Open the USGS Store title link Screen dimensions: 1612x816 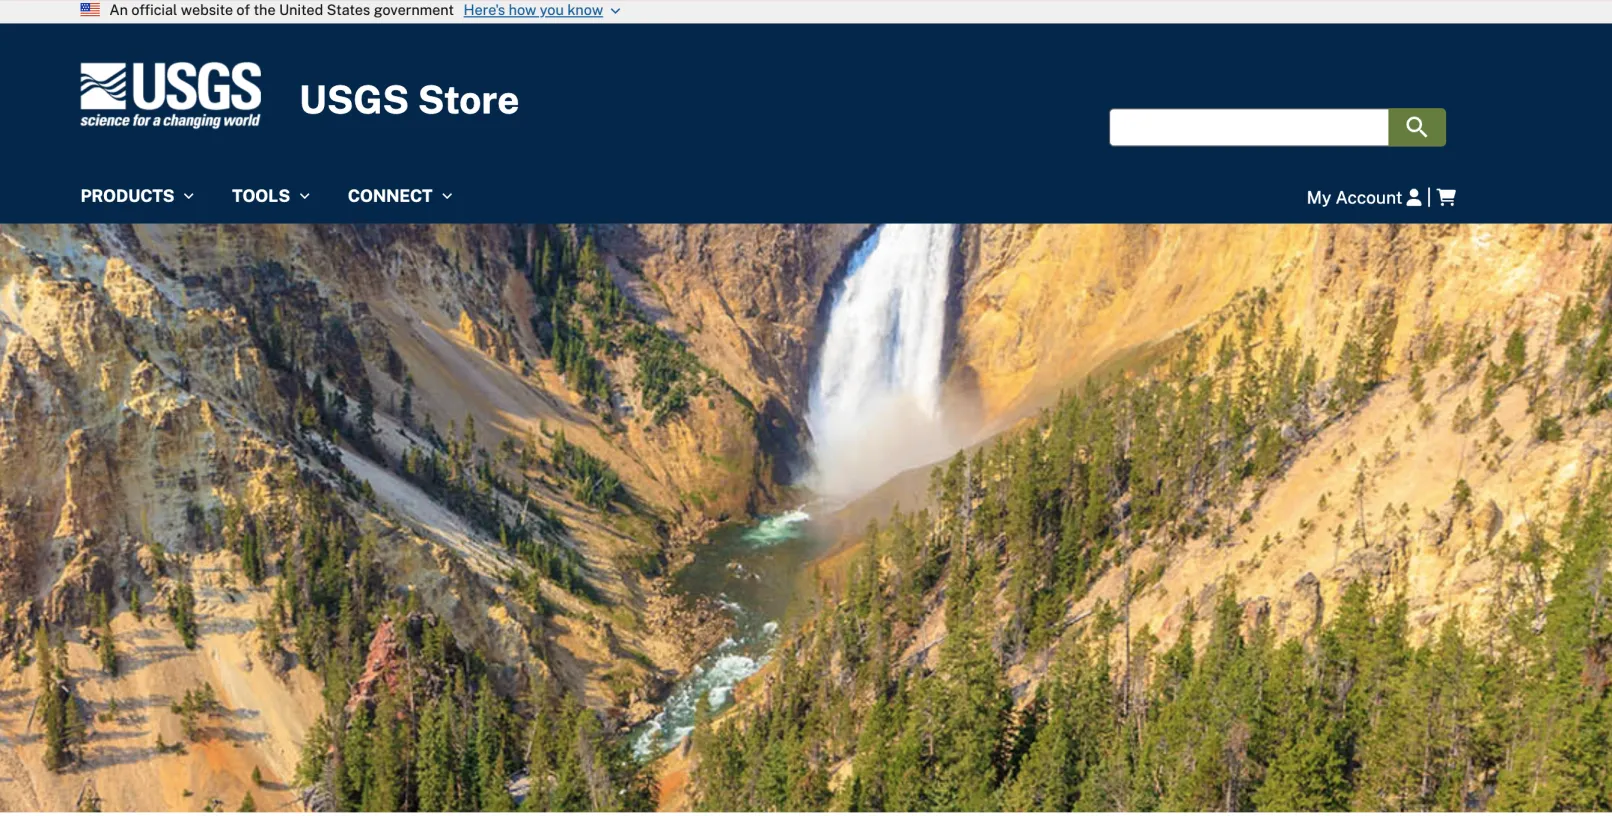pos(409,100)
